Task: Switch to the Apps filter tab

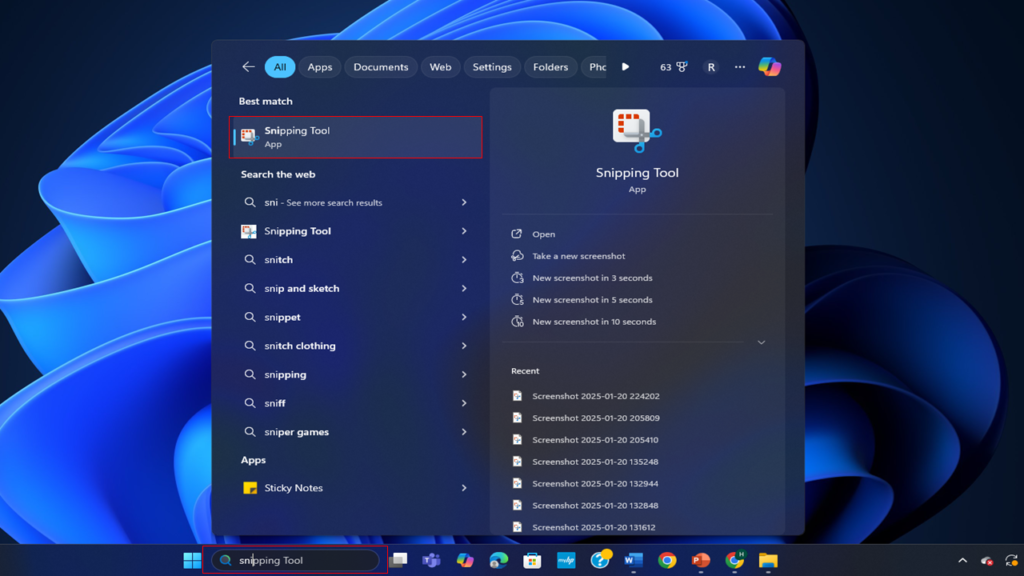Action: coord(320,67)
